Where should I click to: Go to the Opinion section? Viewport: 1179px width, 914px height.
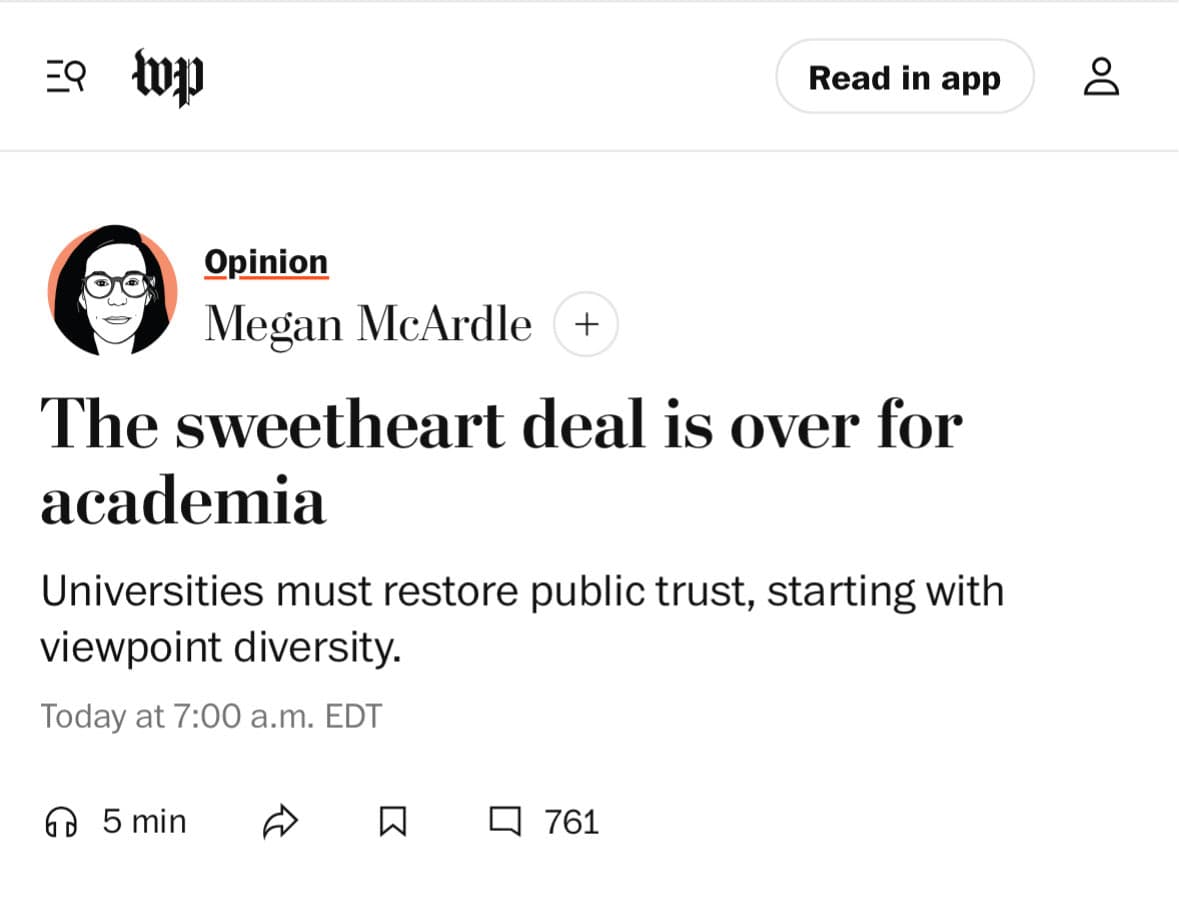tap(266, 261)
